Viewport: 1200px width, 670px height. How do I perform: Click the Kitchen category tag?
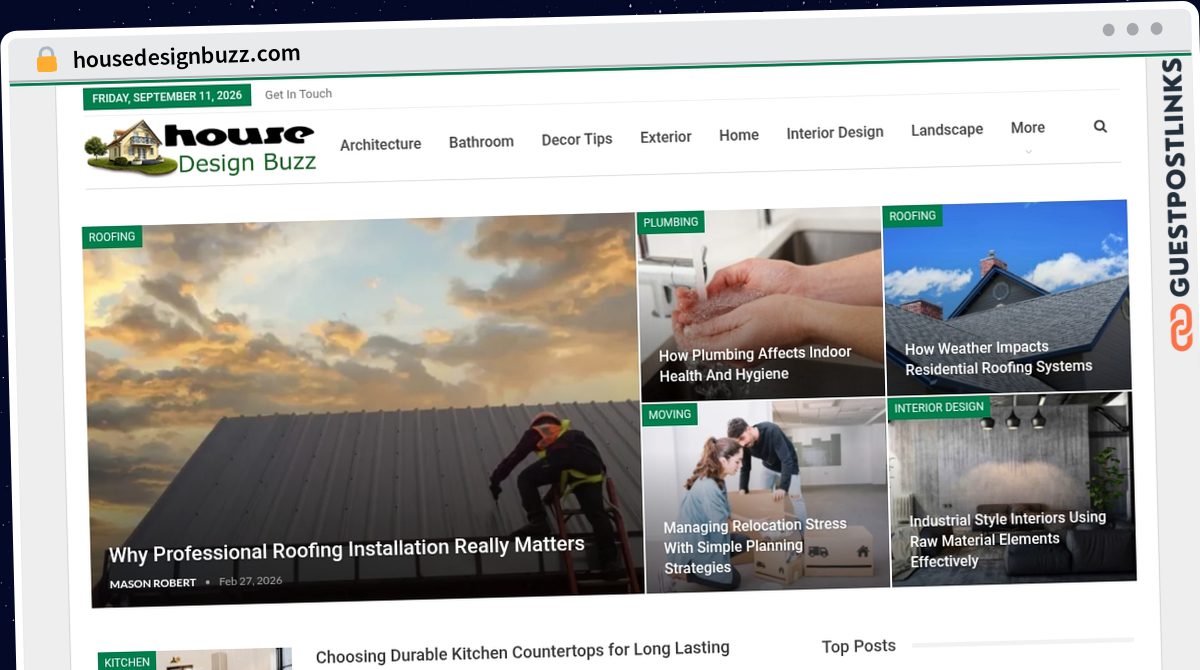127,661
